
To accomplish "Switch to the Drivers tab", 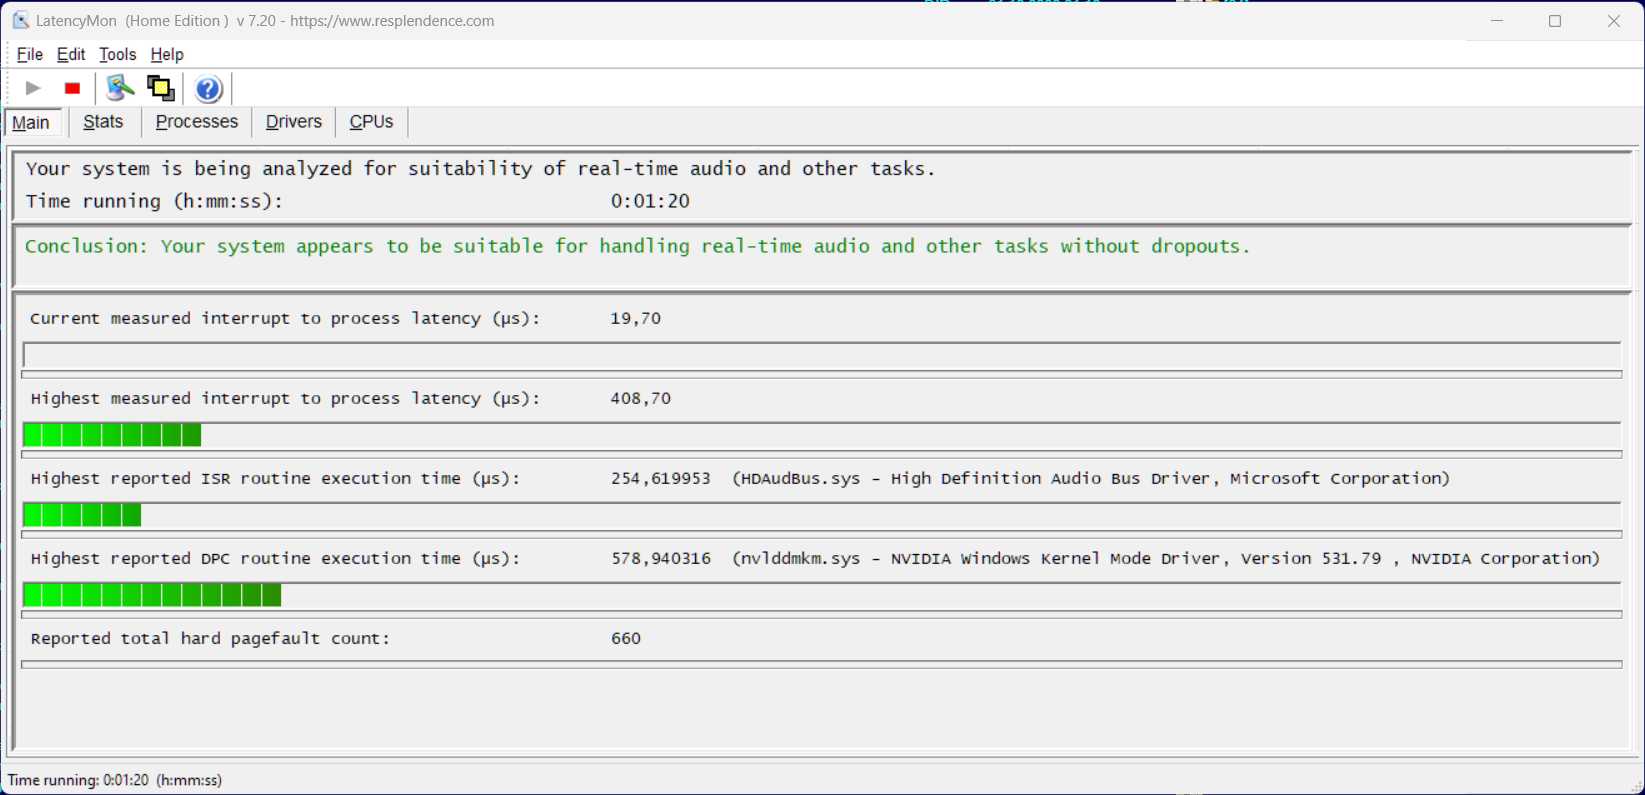I will coord(294,122).
